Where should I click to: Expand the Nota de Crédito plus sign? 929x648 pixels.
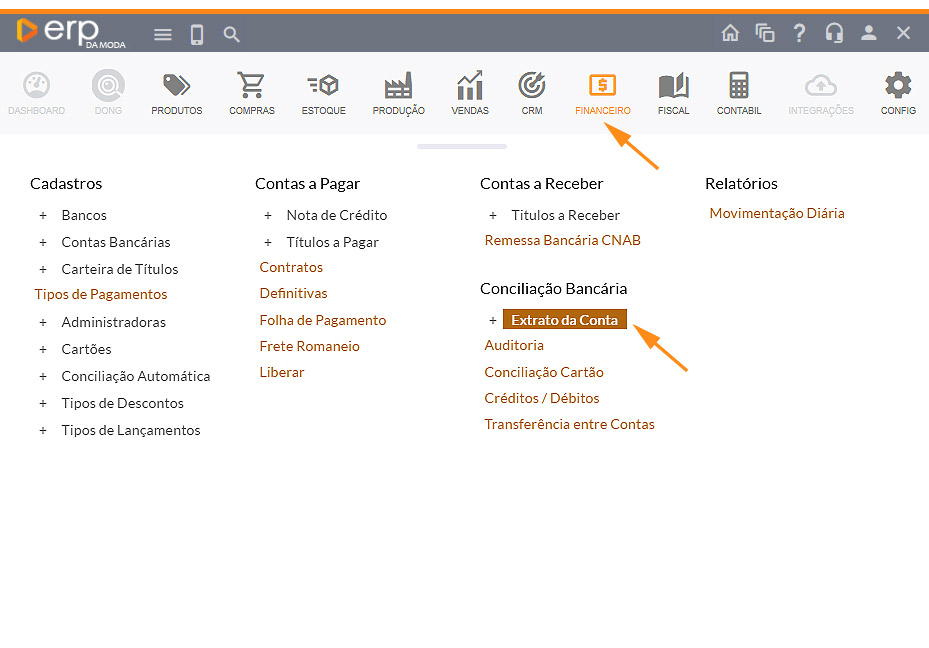(x=268, y=215)
